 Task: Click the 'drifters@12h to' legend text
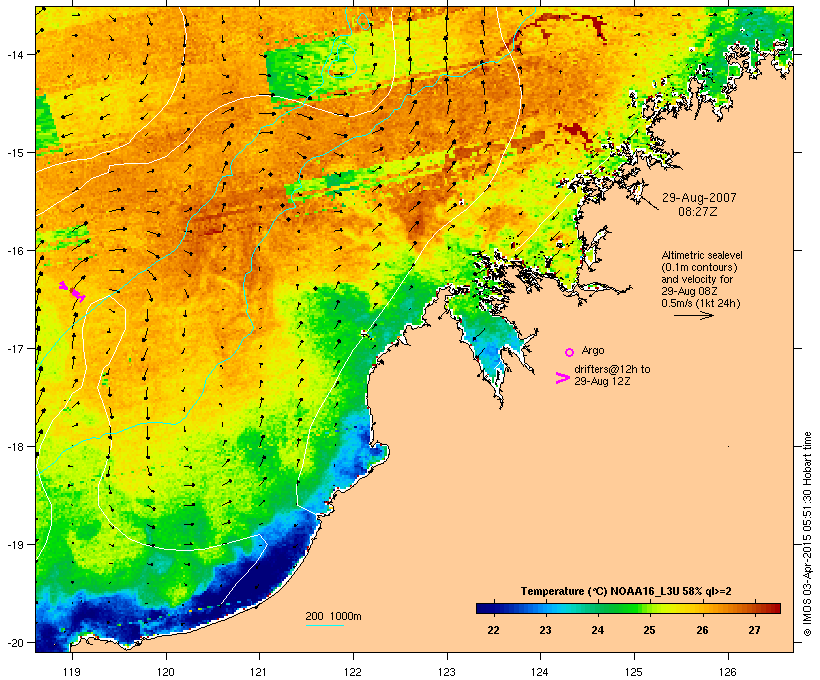(612, 369)
